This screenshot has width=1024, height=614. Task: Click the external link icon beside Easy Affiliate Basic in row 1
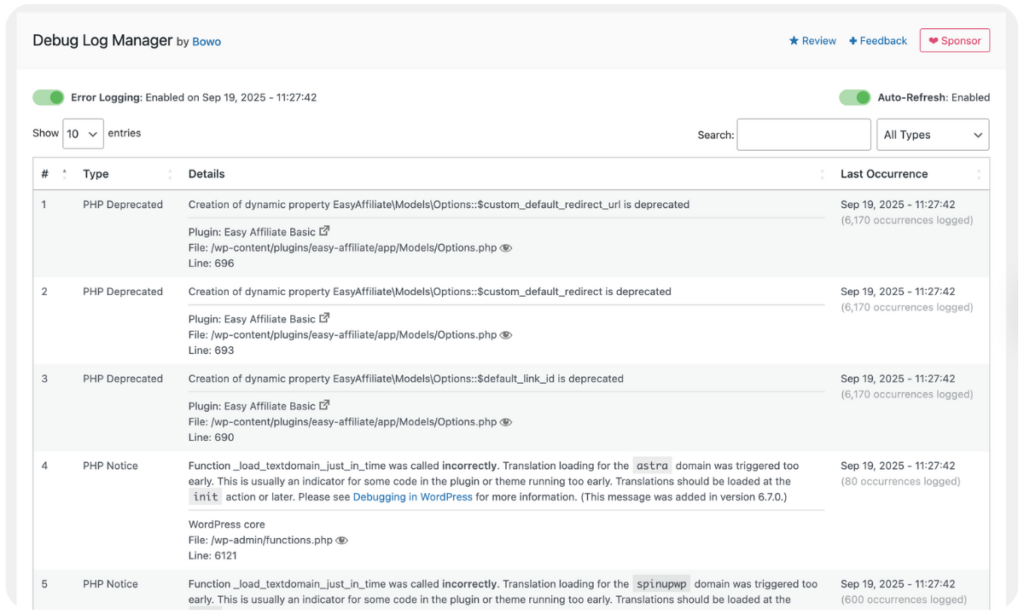[x=324, y=232]
